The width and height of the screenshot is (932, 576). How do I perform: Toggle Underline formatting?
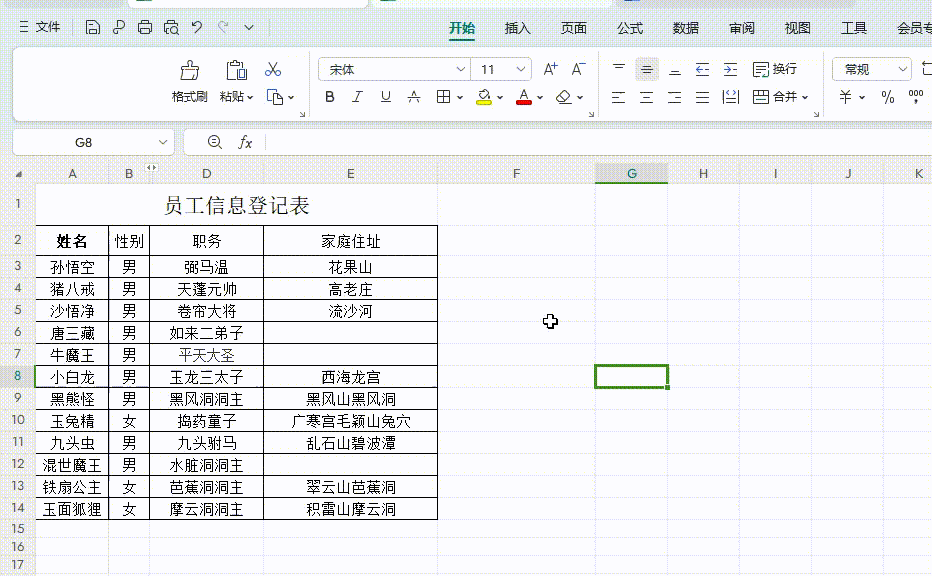coord(386,97)
